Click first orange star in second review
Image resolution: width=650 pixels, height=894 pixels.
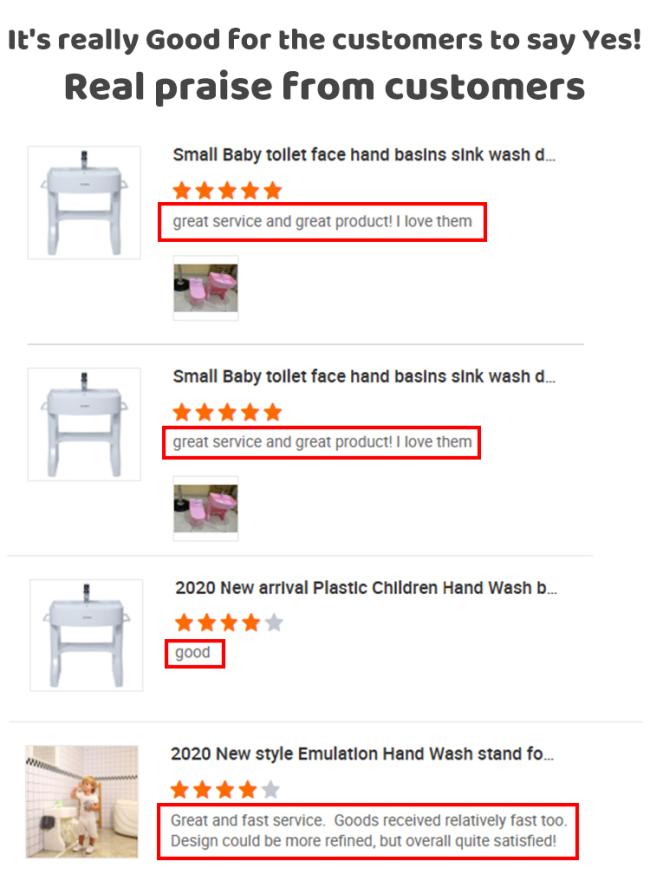coord(182,412)
